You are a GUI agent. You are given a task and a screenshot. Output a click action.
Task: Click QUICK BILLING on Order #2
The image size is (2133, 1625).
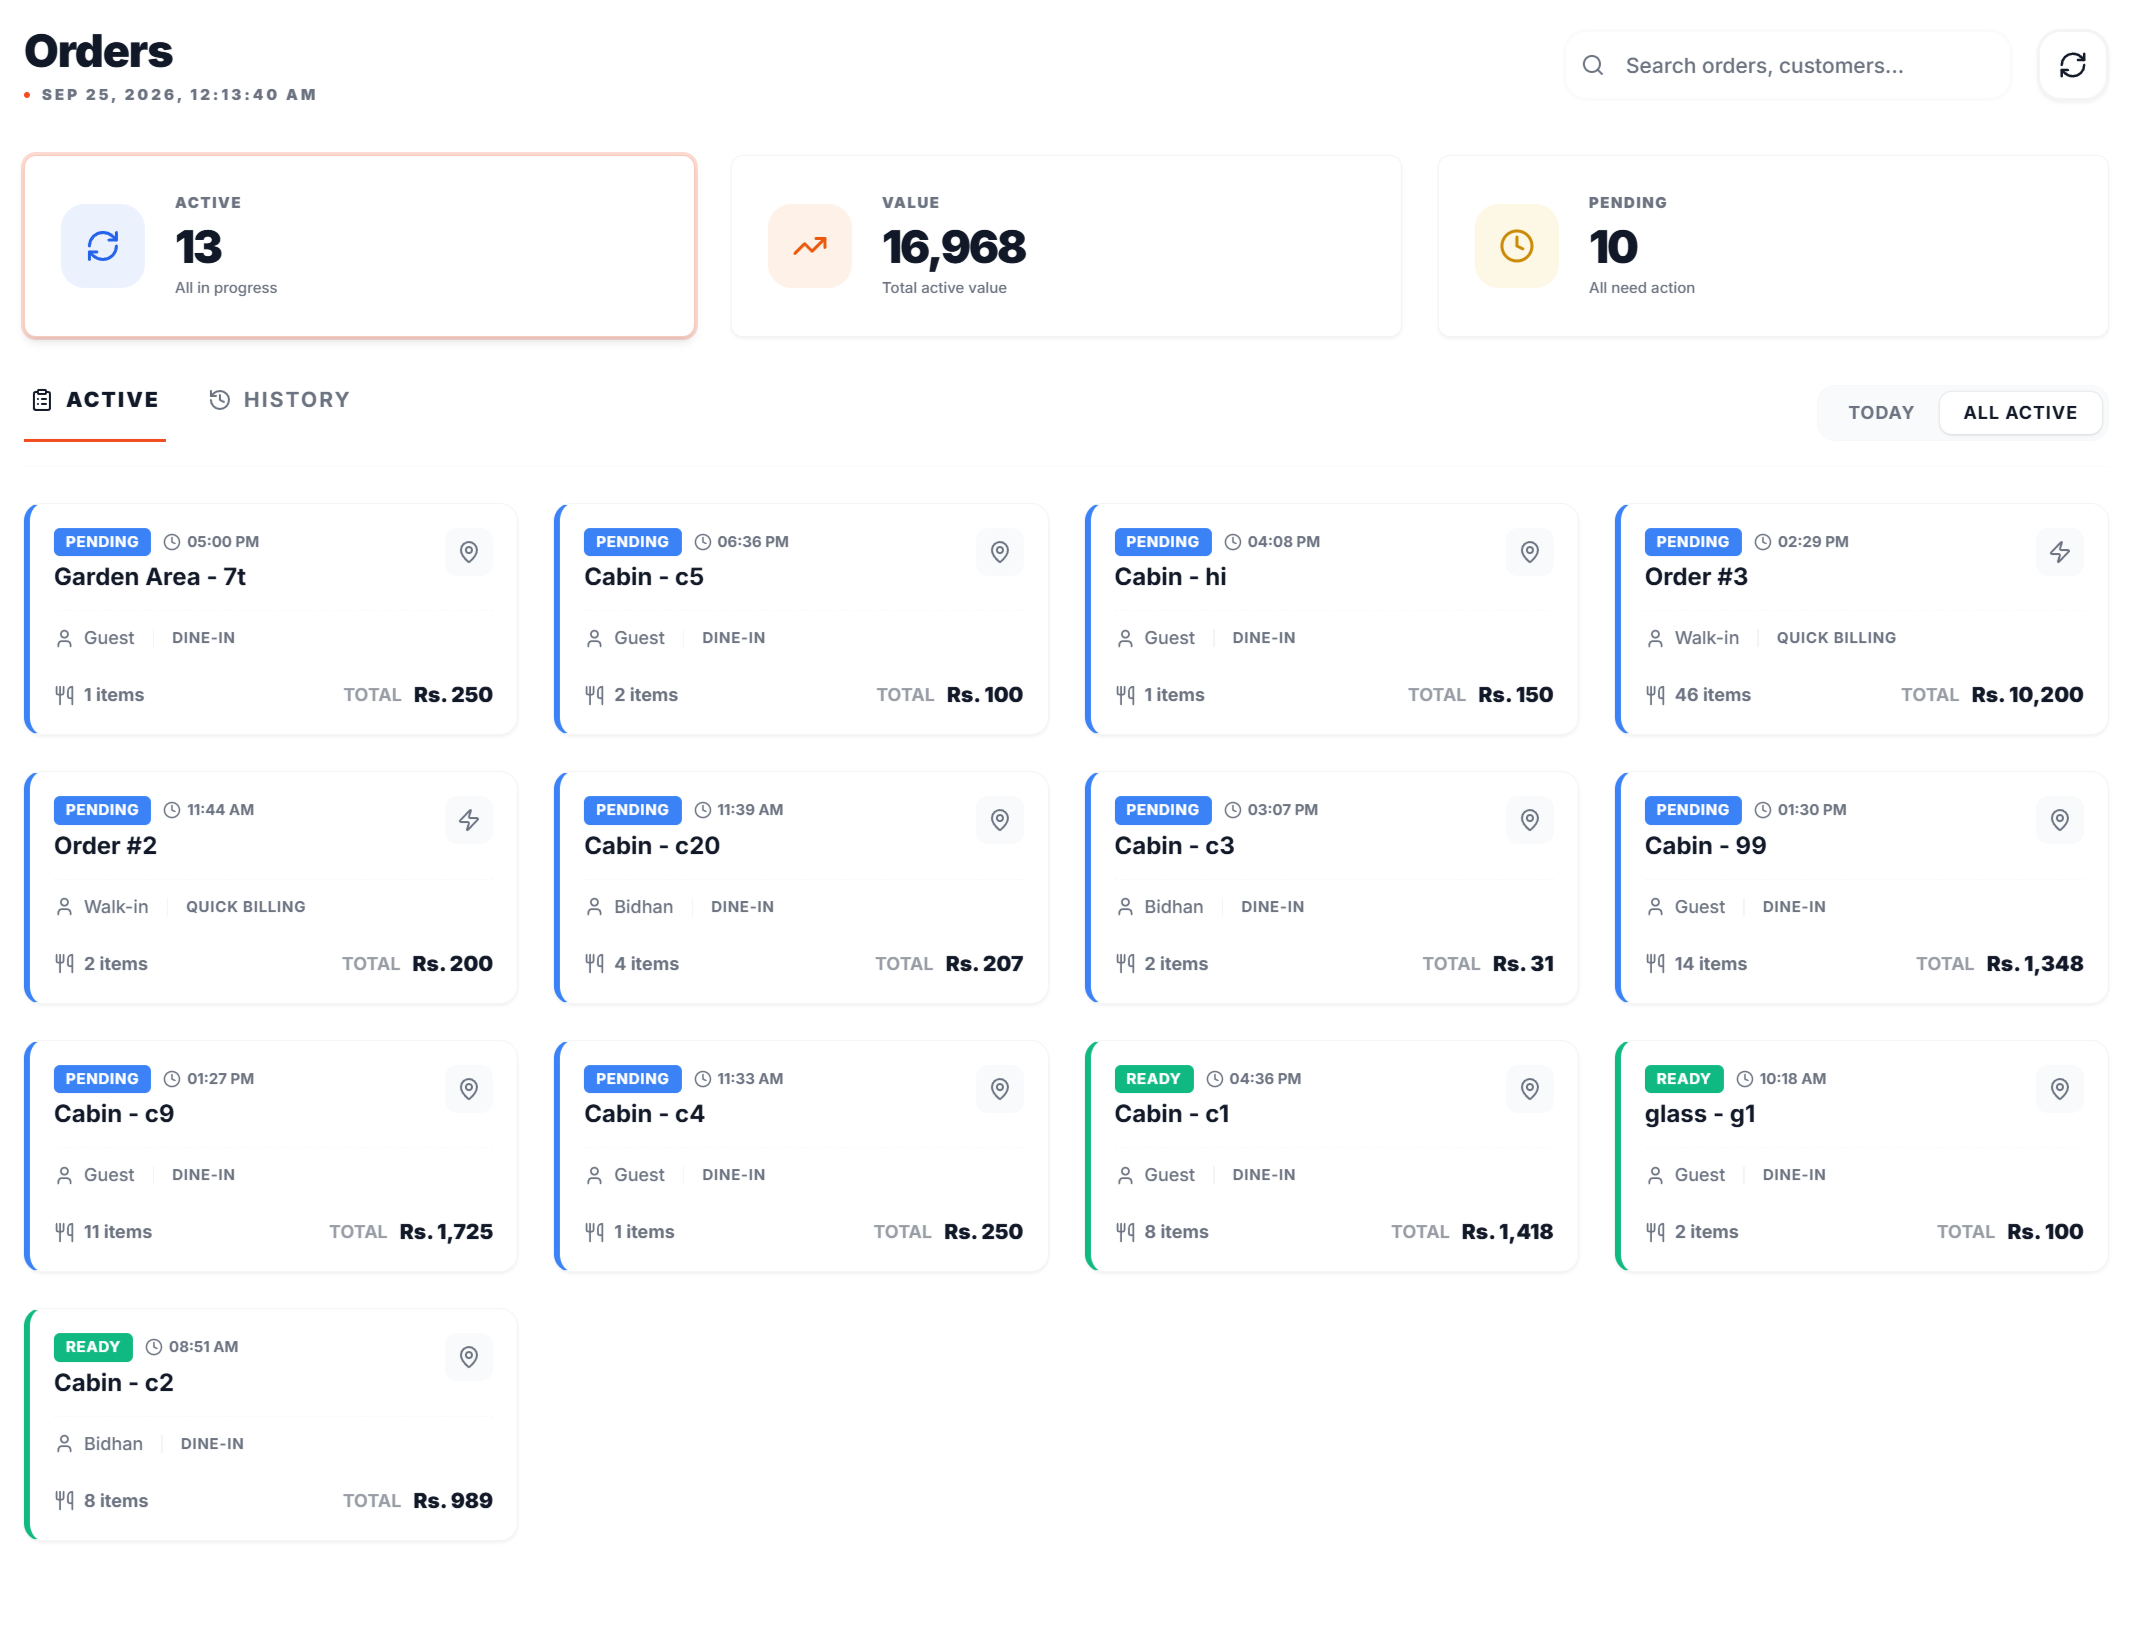point(246,907)
